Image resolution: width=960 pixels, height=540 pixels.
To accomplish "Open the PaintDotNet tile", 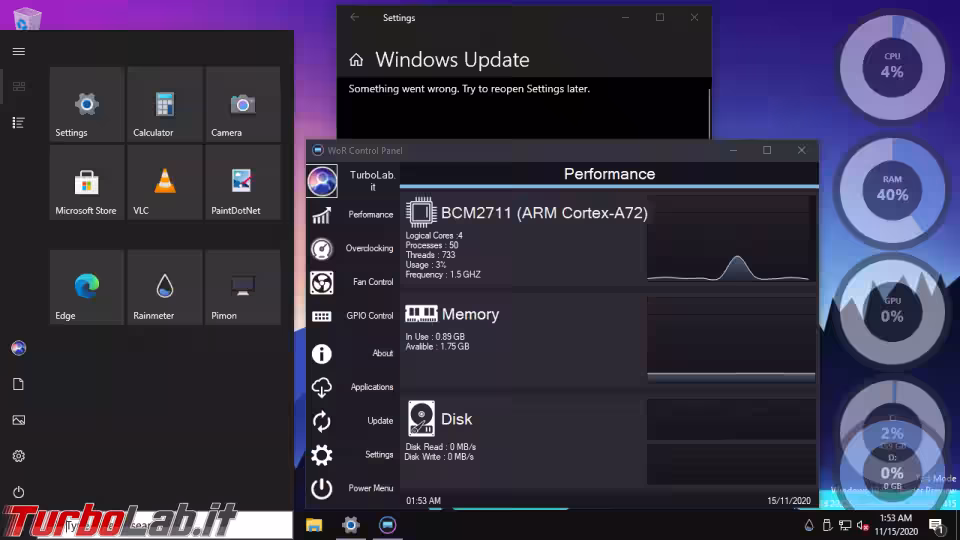I will [243, 183].
